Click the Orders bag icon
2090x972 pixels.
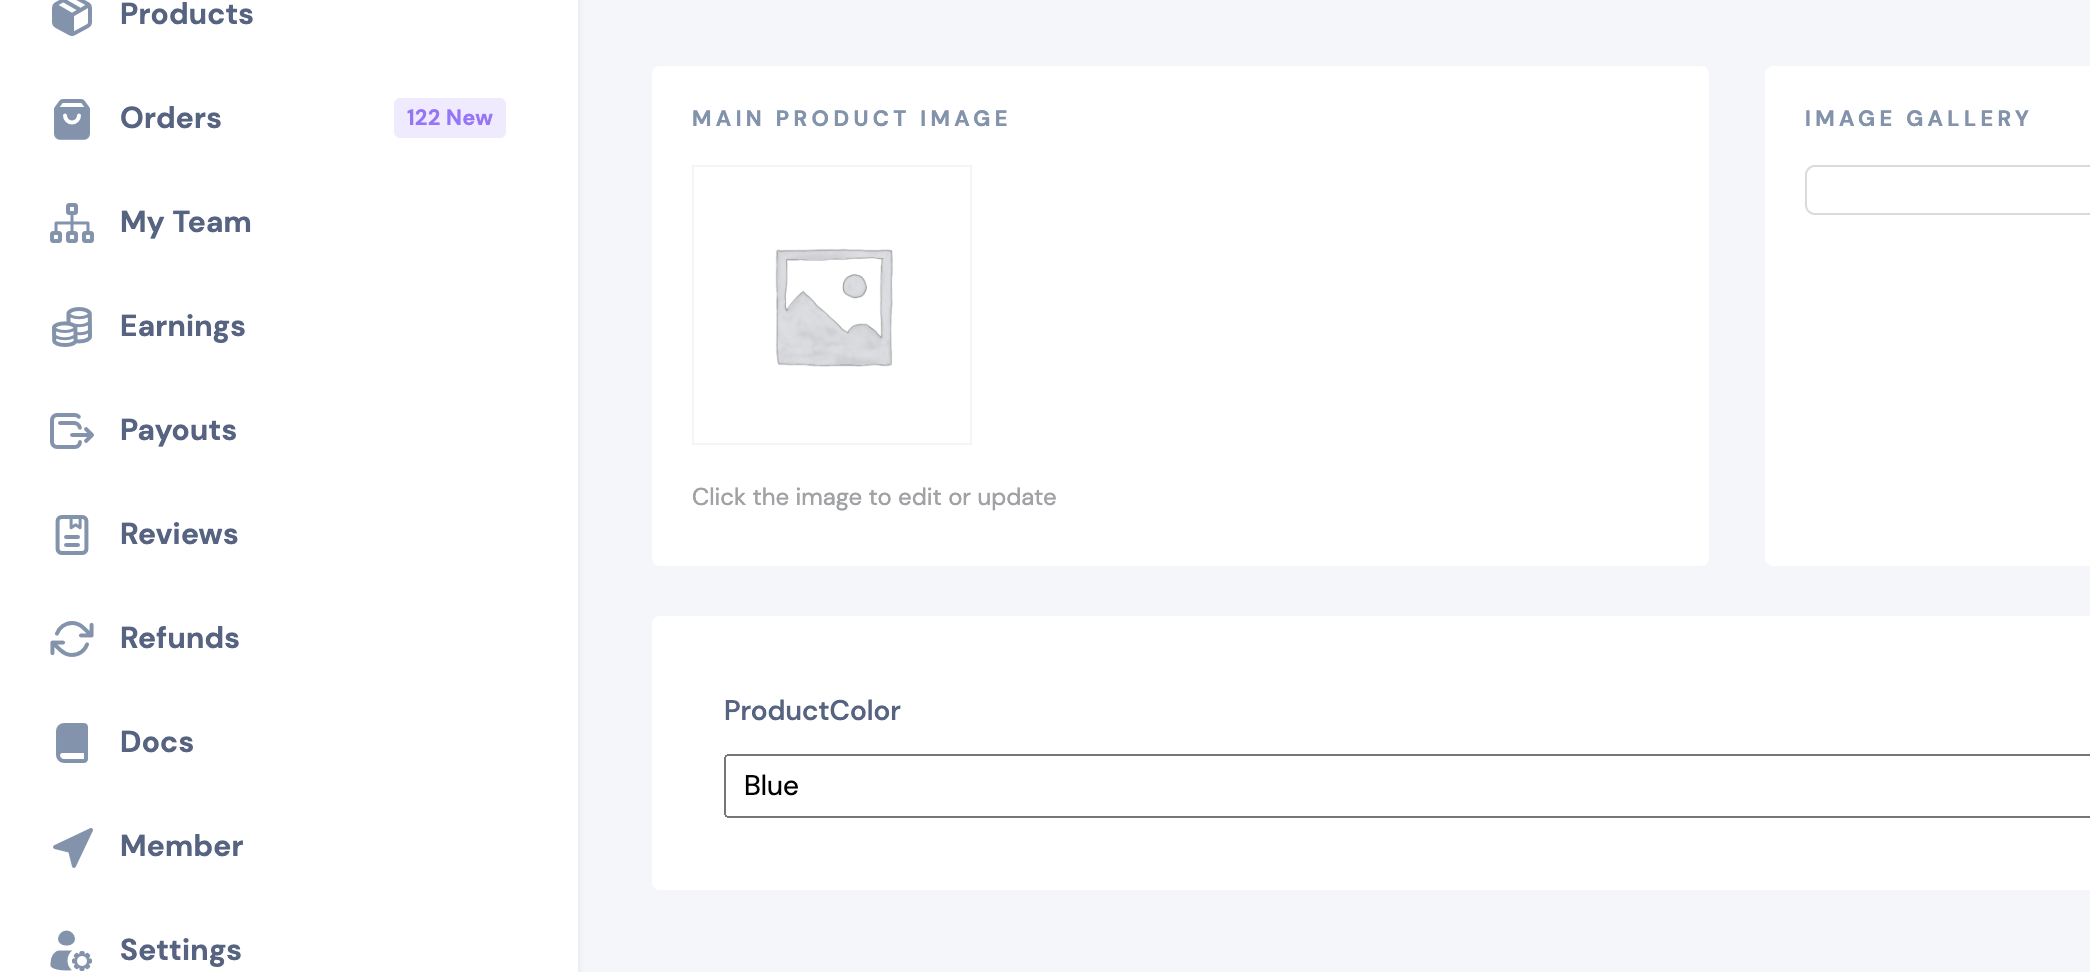click(x=71, y=118)
